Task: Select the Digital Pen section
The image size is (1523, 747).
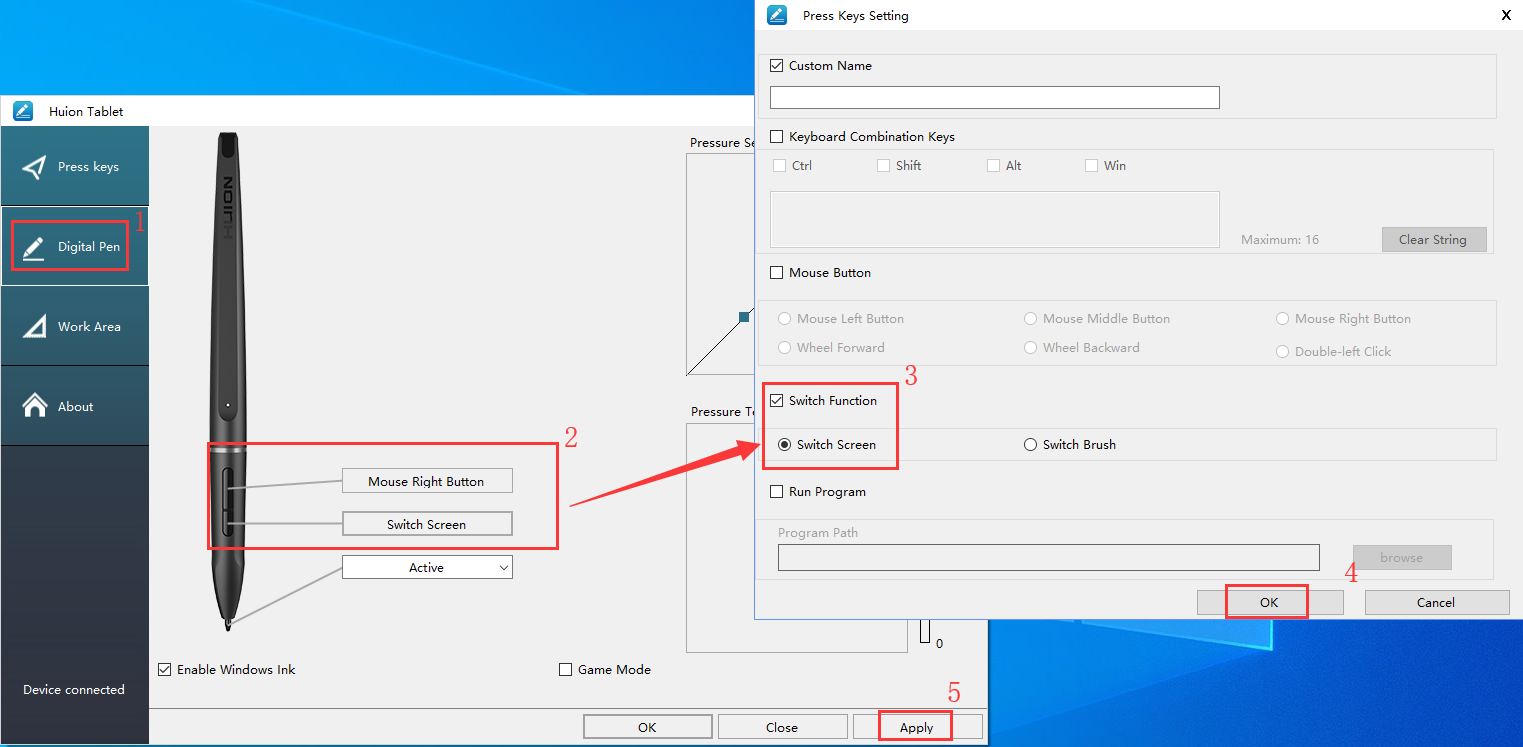Action: click(x=75, y=246)
